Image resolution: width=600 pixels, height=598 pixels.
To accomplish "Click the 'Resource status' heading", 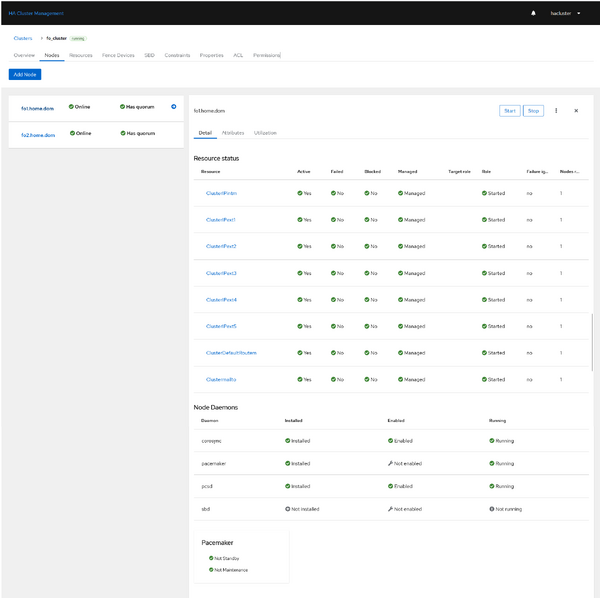I will pos(216,158).
